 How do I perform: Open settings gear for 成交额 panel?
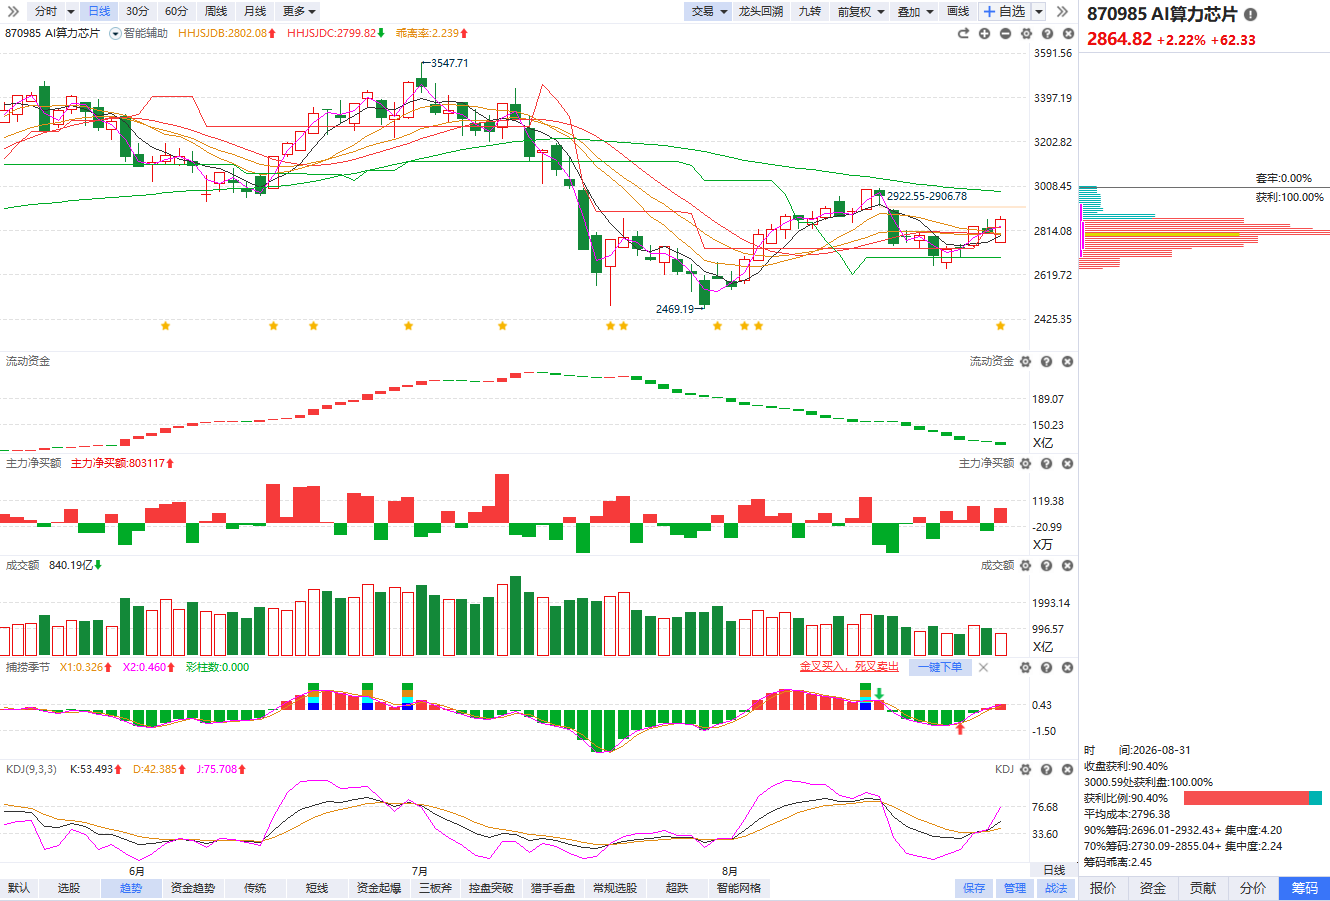1025,565
